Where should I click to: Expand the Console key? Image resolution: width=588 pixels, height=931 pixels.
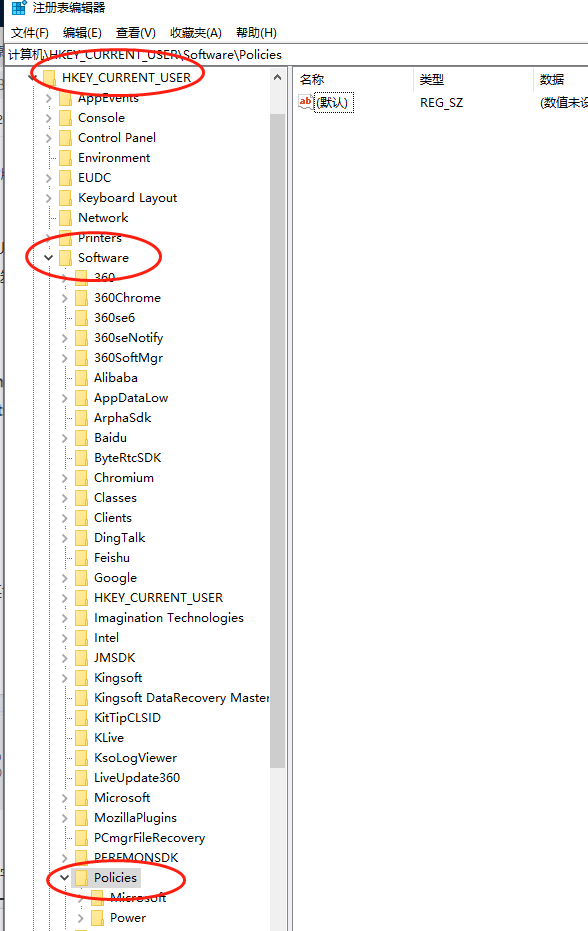pyautogui.click(x=49, y=118)
